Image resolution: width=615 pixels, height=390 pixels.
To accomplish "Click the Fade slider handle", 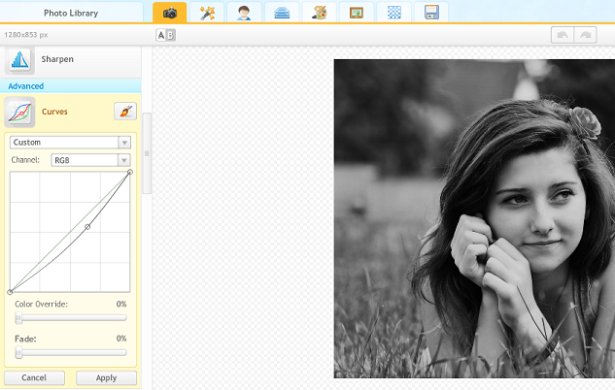I will pos(18,353).
